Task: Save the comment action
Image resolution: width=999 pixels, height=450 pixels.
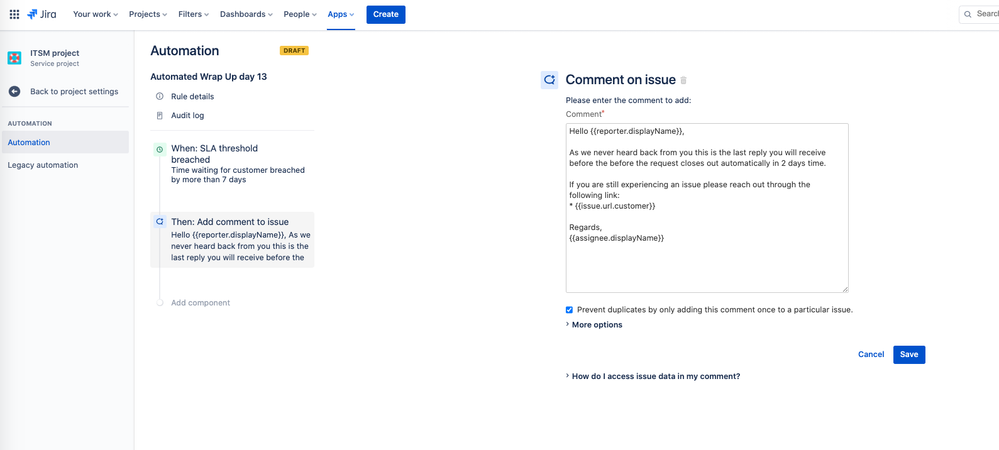Action: (x=909, y=354)
